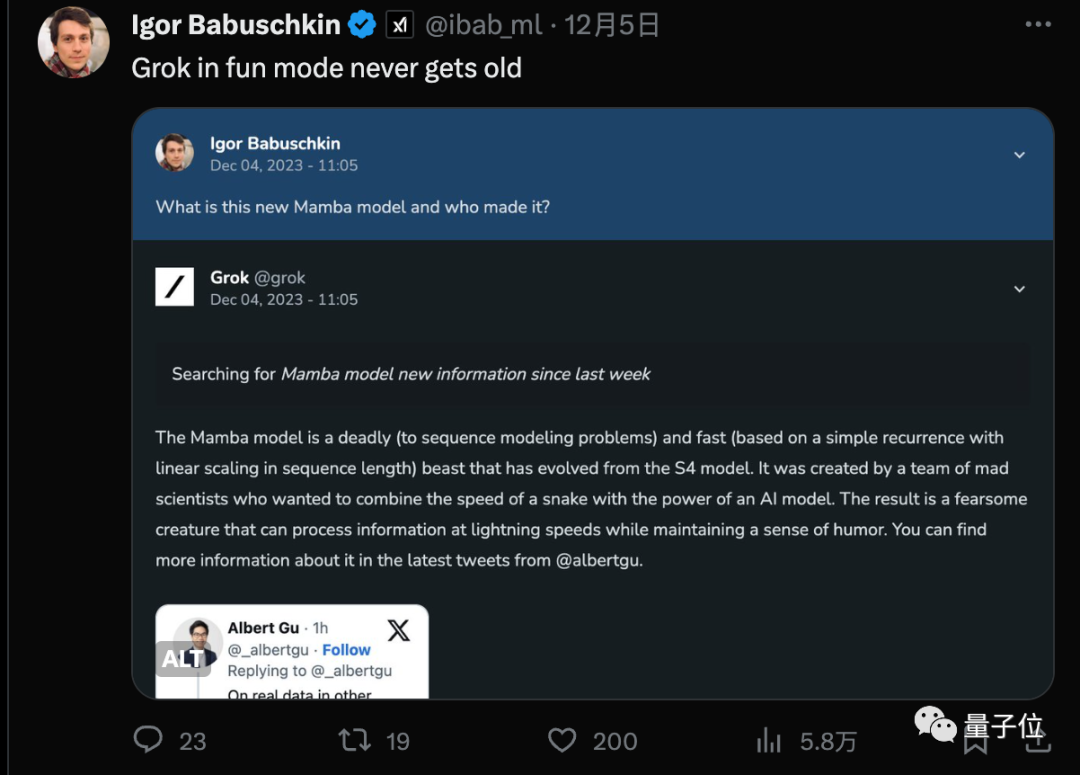The width and height of the screenshot is (1080, 775).
Task: Like the tweet with heart icon
Action: [x=562, y=740]
